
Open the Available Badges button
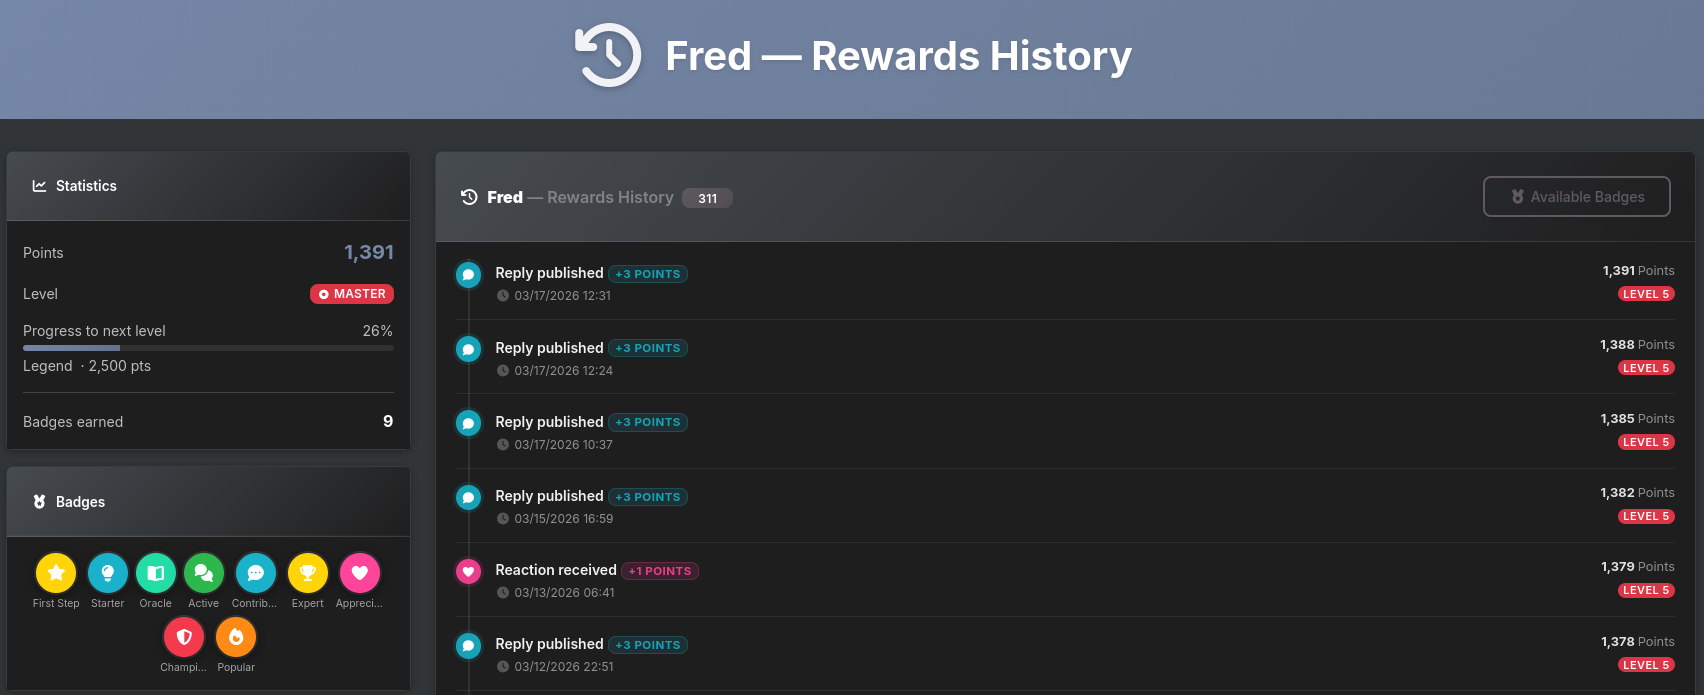1576,197
